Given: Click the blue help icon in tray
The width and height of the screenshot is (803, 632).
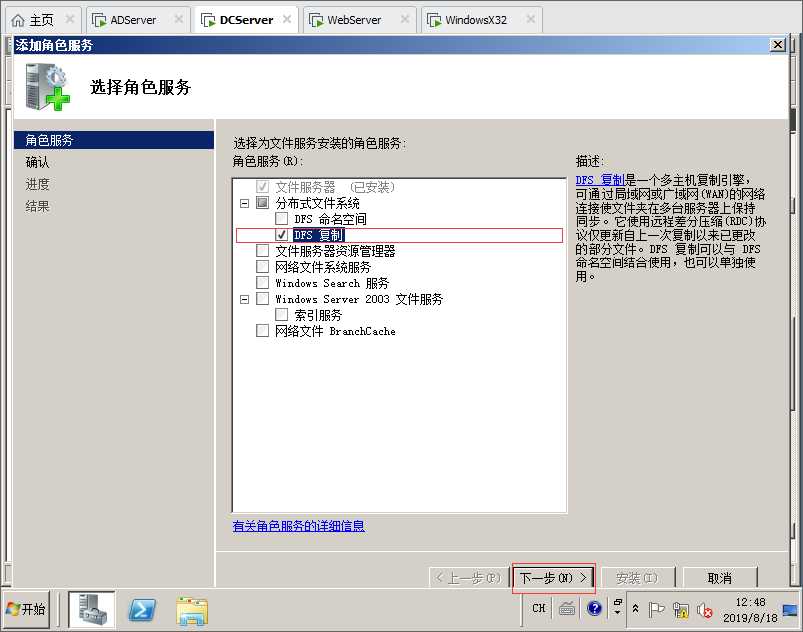Looking at the screenshot, I should coord(595,608).
